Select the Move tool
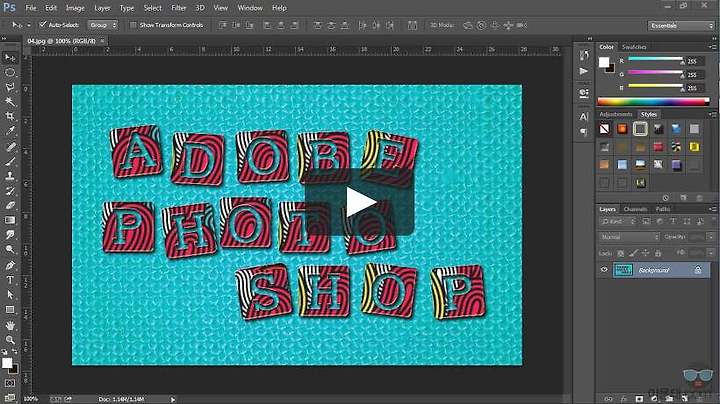Screen dimensions: 720x404 pos(10,57)
